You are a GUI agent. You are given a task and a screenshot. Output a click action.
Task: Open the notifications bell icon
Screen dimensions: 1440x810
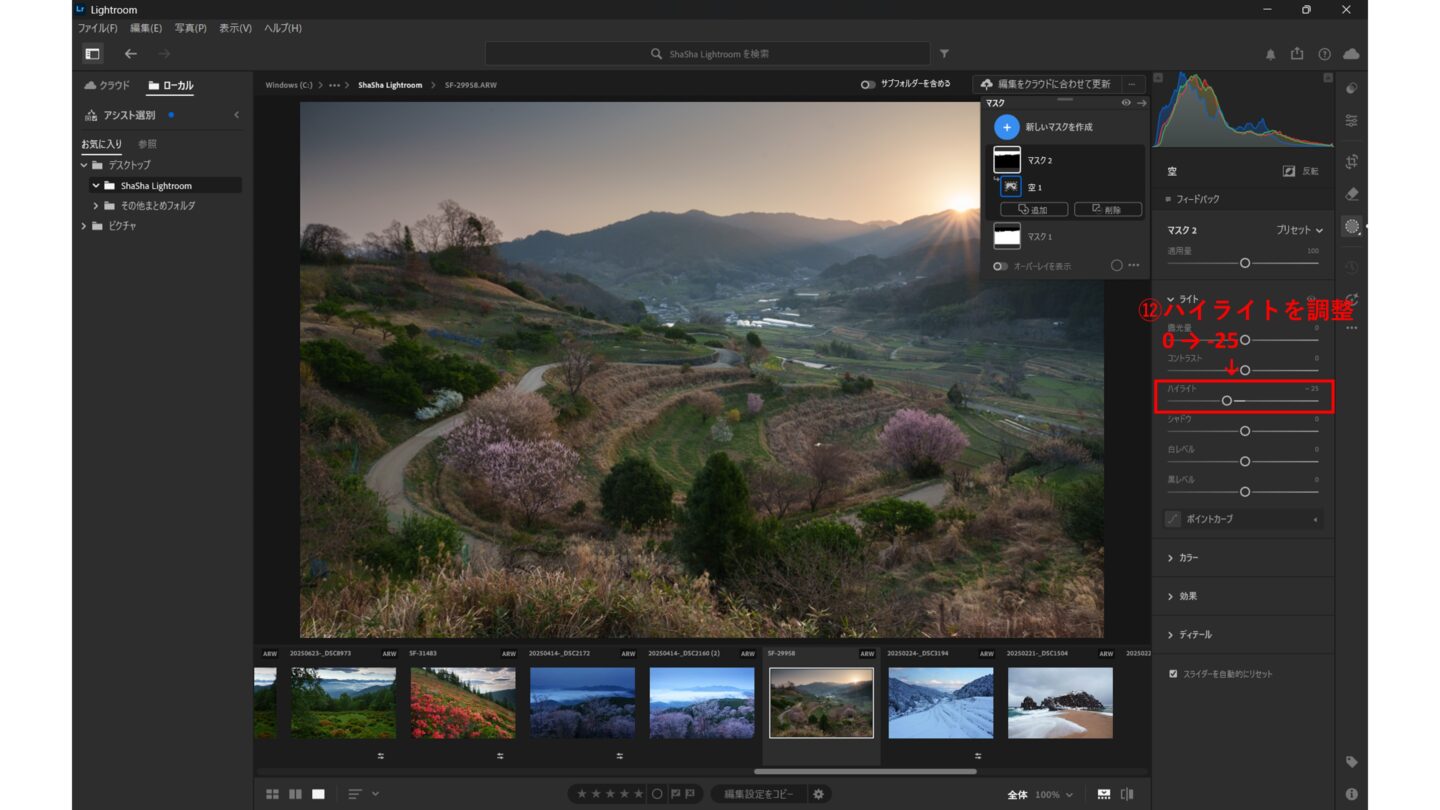1271,54
